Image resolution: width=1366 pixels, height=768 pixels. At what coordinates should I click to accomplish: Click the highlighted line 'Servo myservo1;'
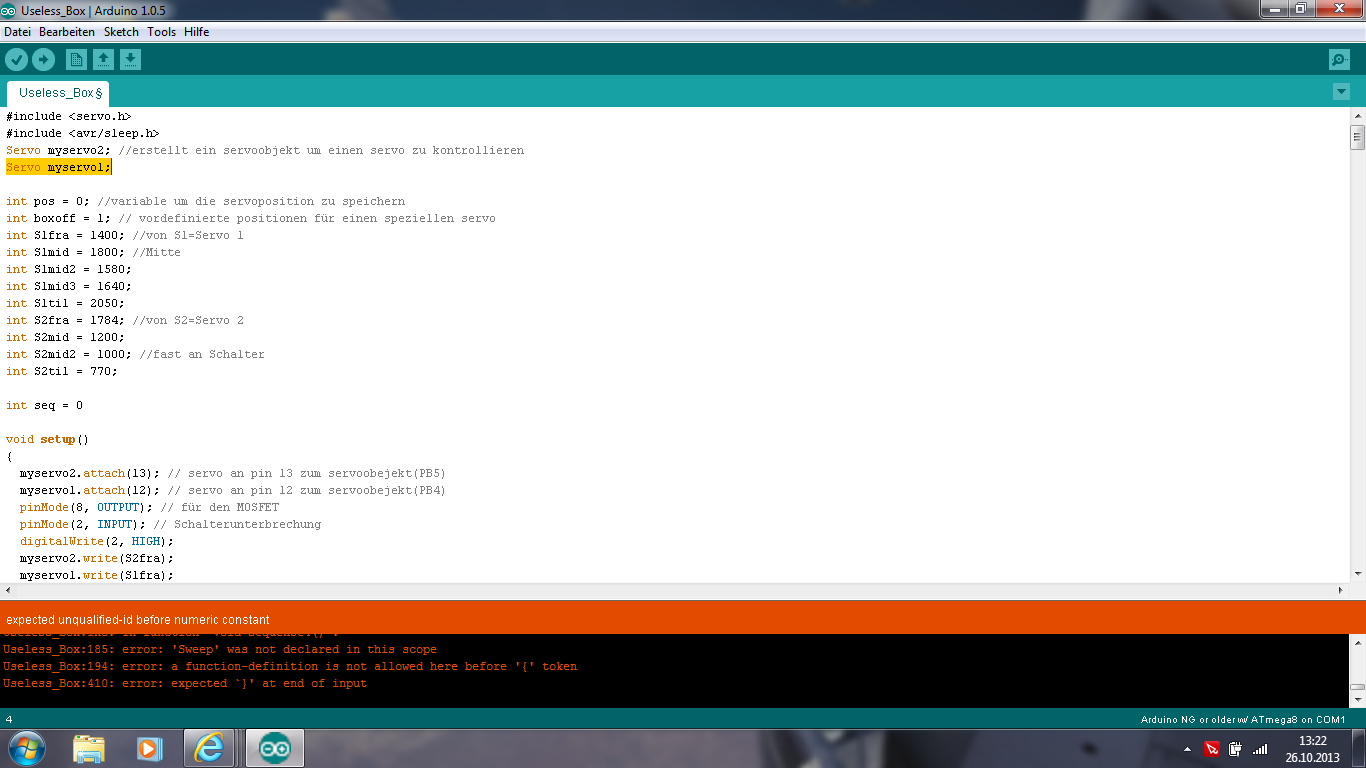coord(58,167)
